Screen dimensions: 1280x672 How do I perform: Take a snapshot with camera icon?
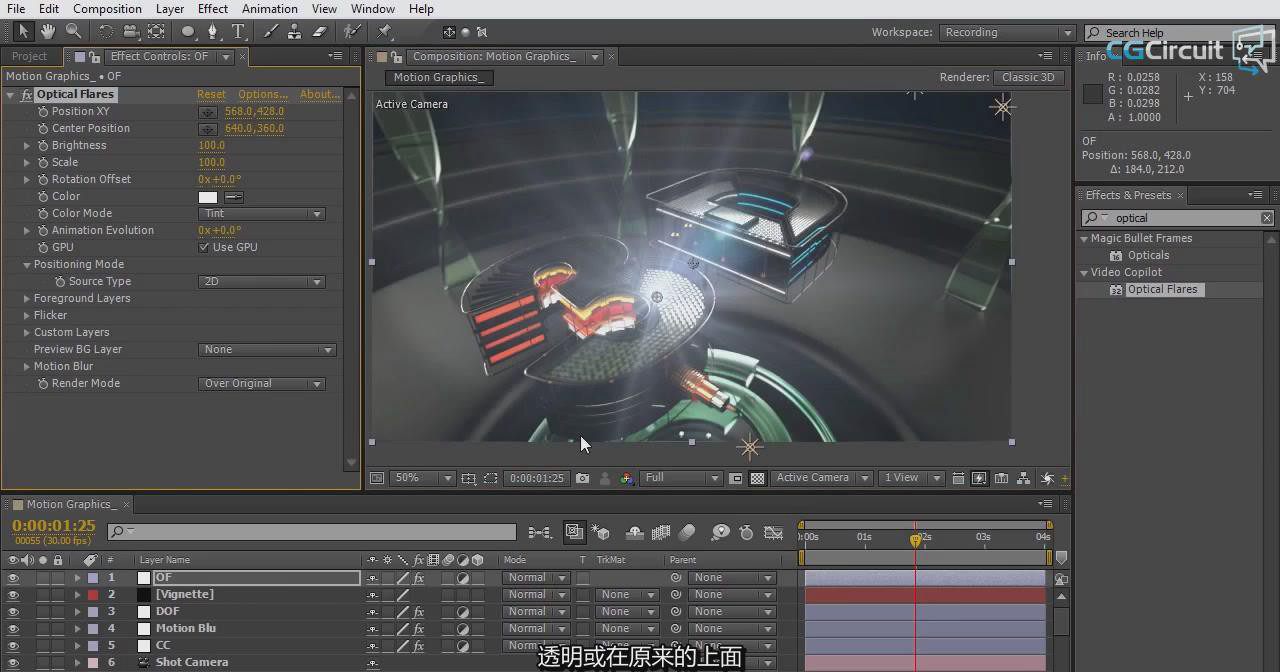tap(582, 478)
